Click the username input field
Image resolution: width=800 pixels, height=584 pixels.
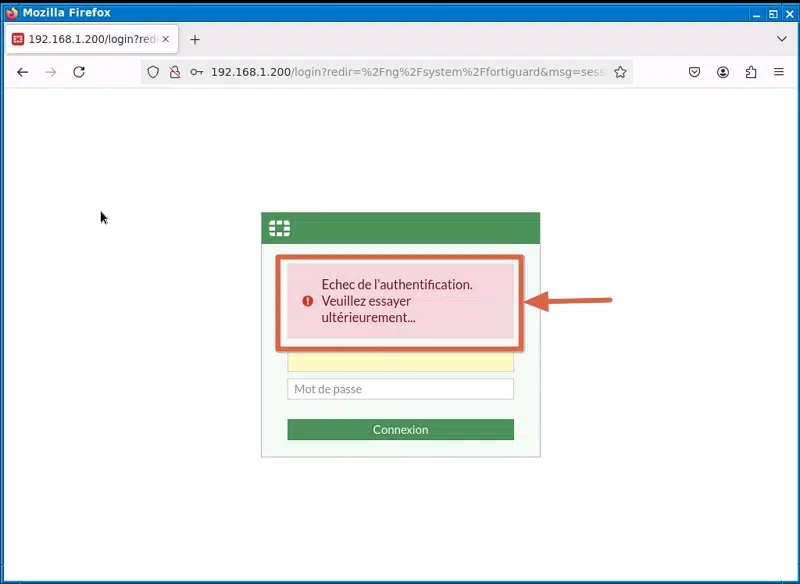[x=401, y=362]
